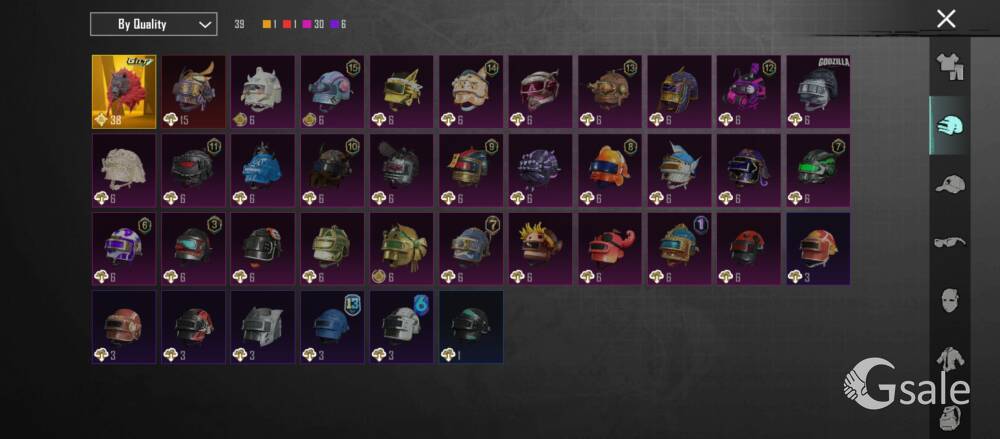Open the jacket category icon
Image resolution: width=1000 pixels, height=439 pixels.
pyautogui.click(x=950, y=359)
